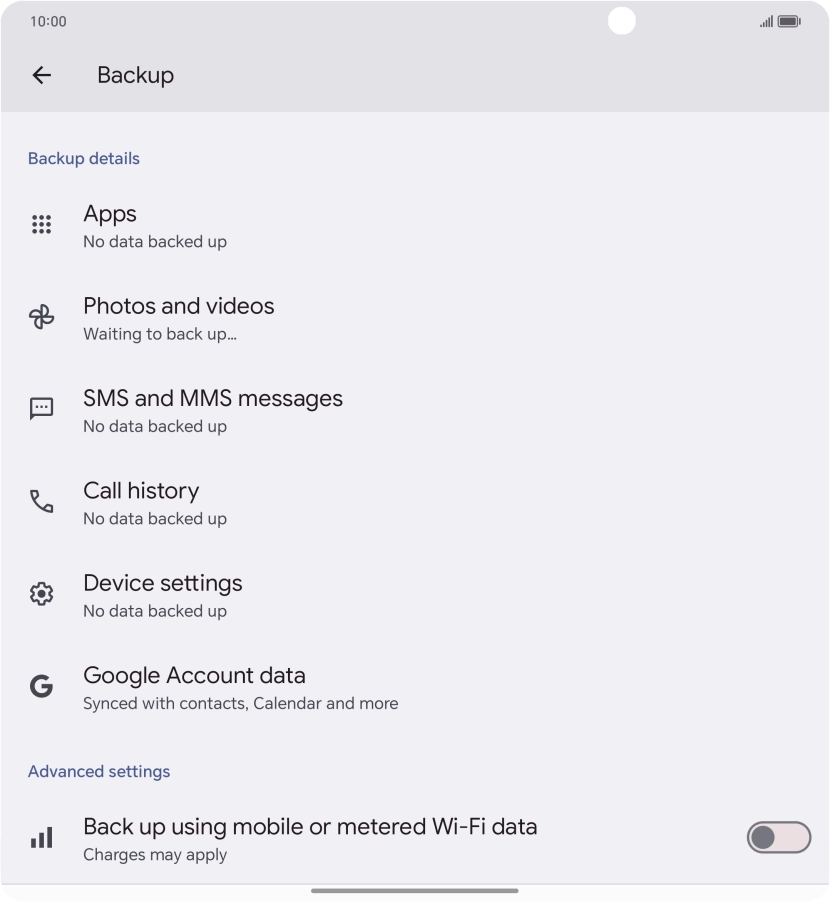The width and height of the screenshot is (830, 902).
Task: Click the Device settings gear icon
Action: (x=41, y=594)
